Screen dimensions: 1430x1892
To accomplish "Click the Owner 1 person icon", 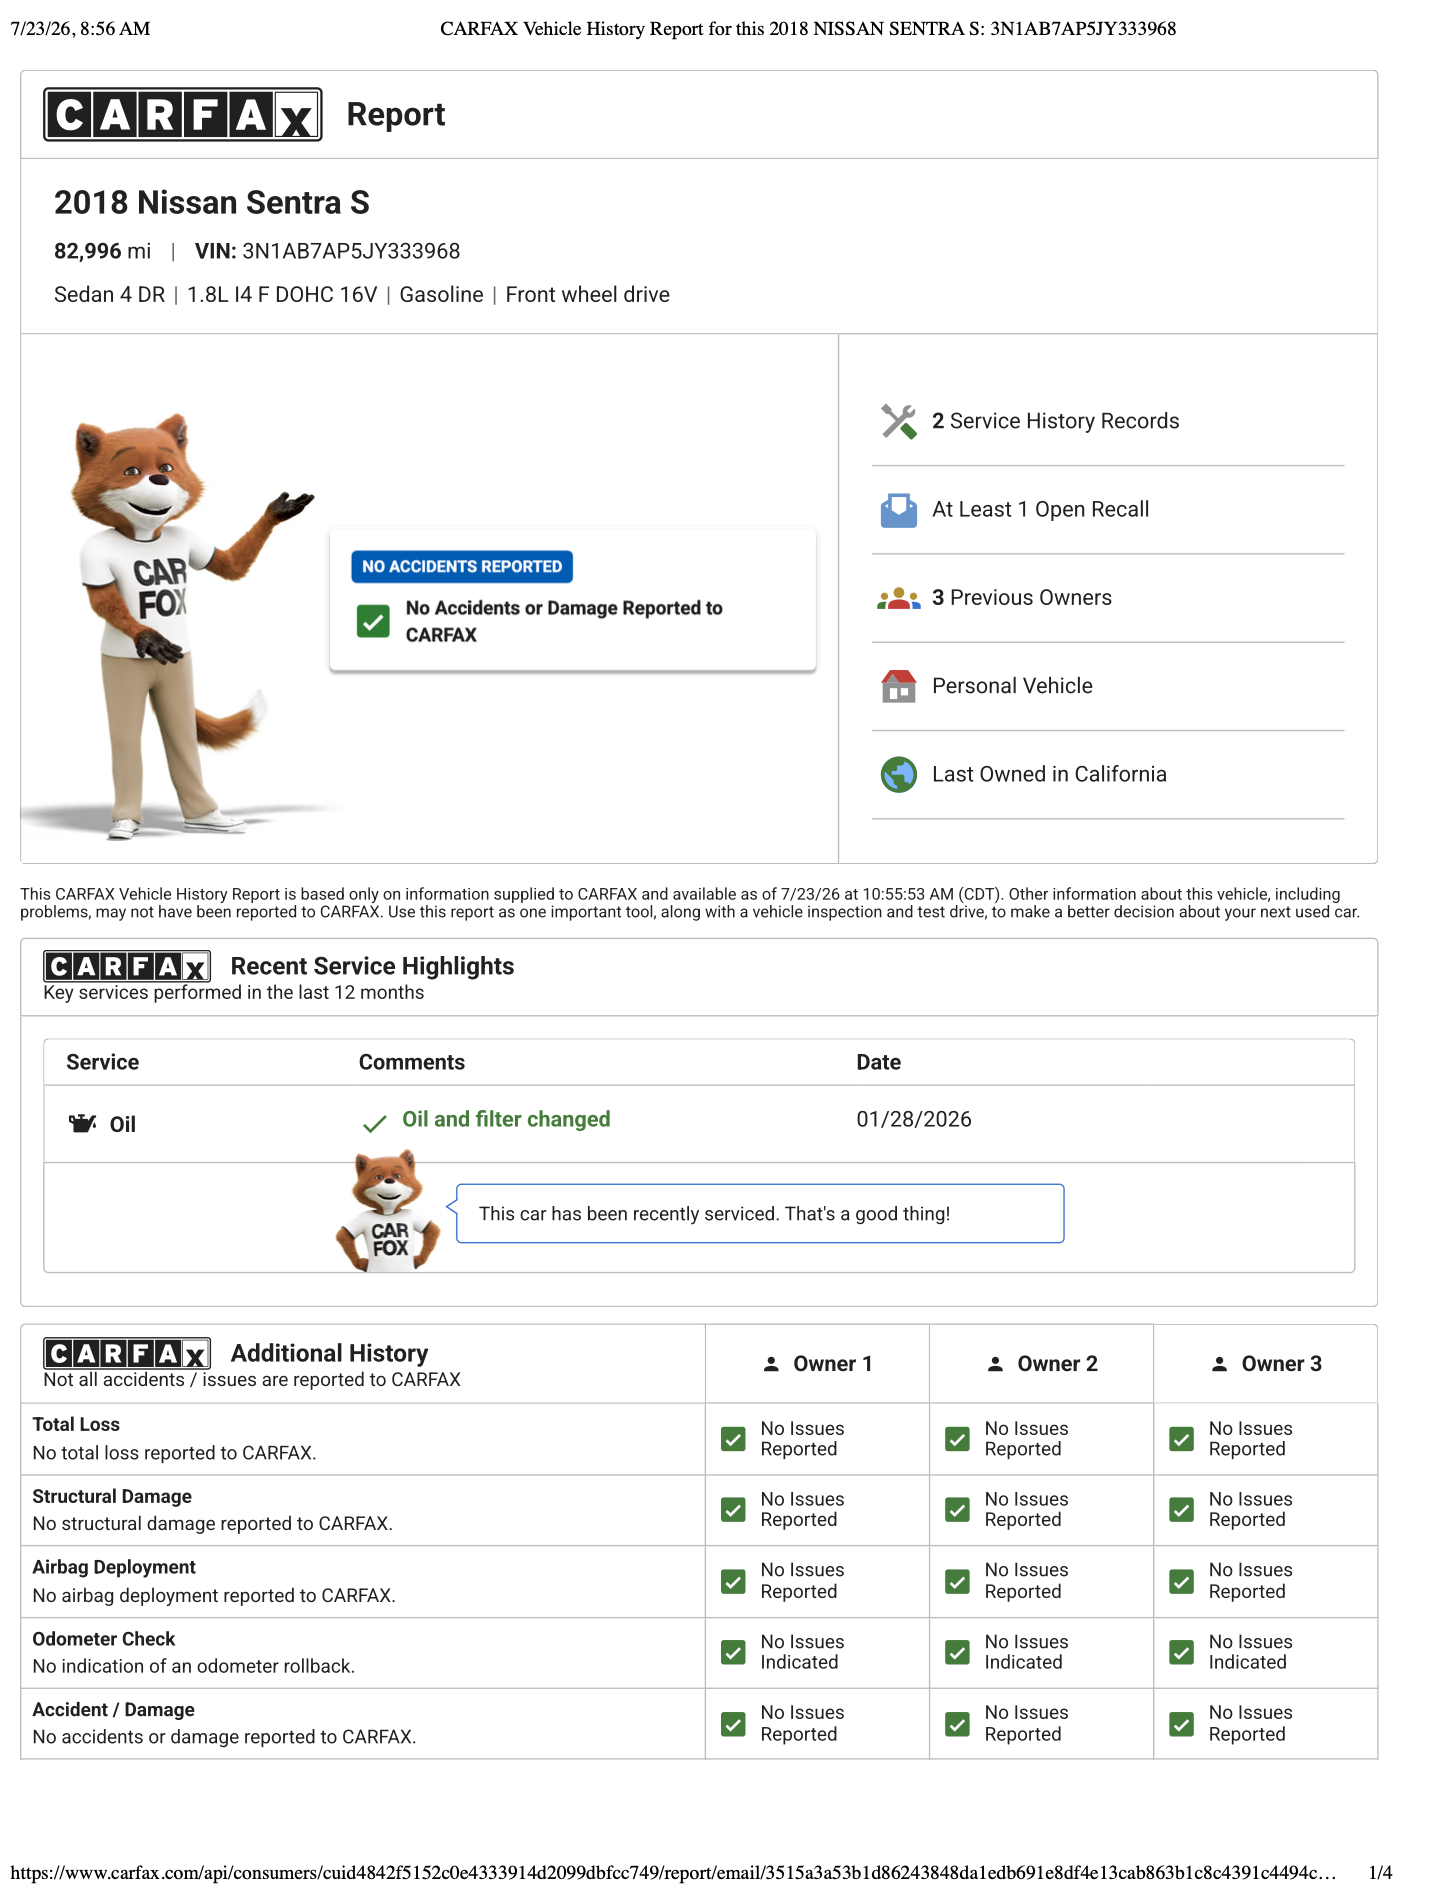I will [771, 1364].
